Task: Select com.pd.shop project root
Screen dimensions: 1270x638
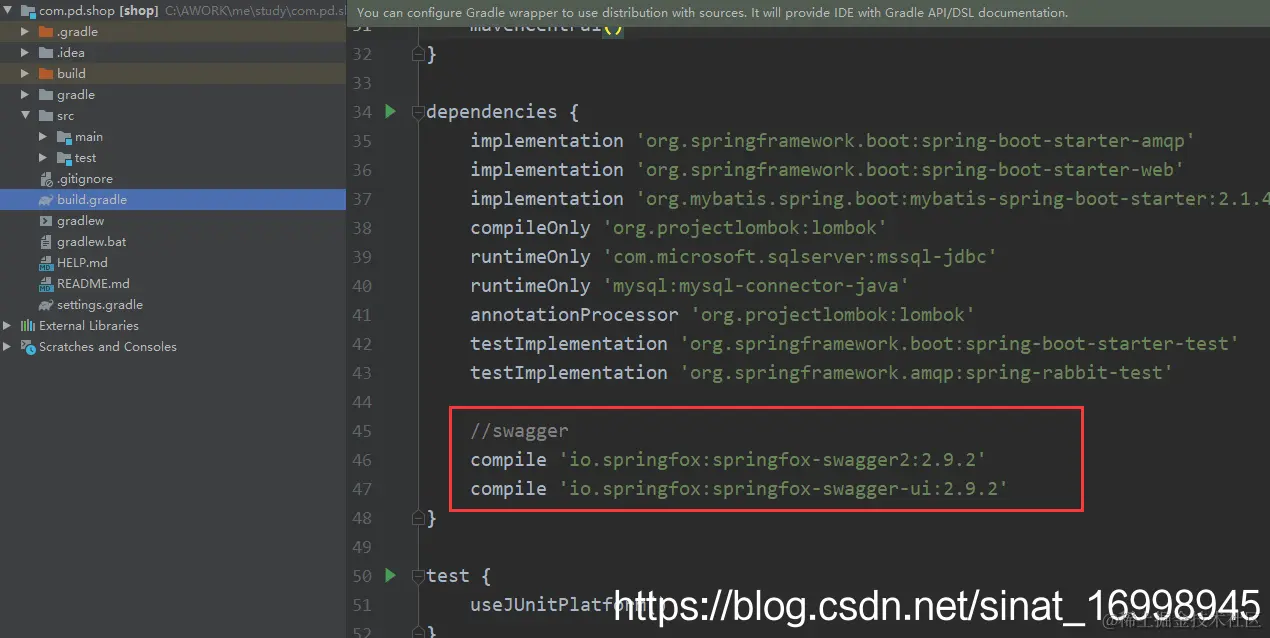Action: (98, 10)
